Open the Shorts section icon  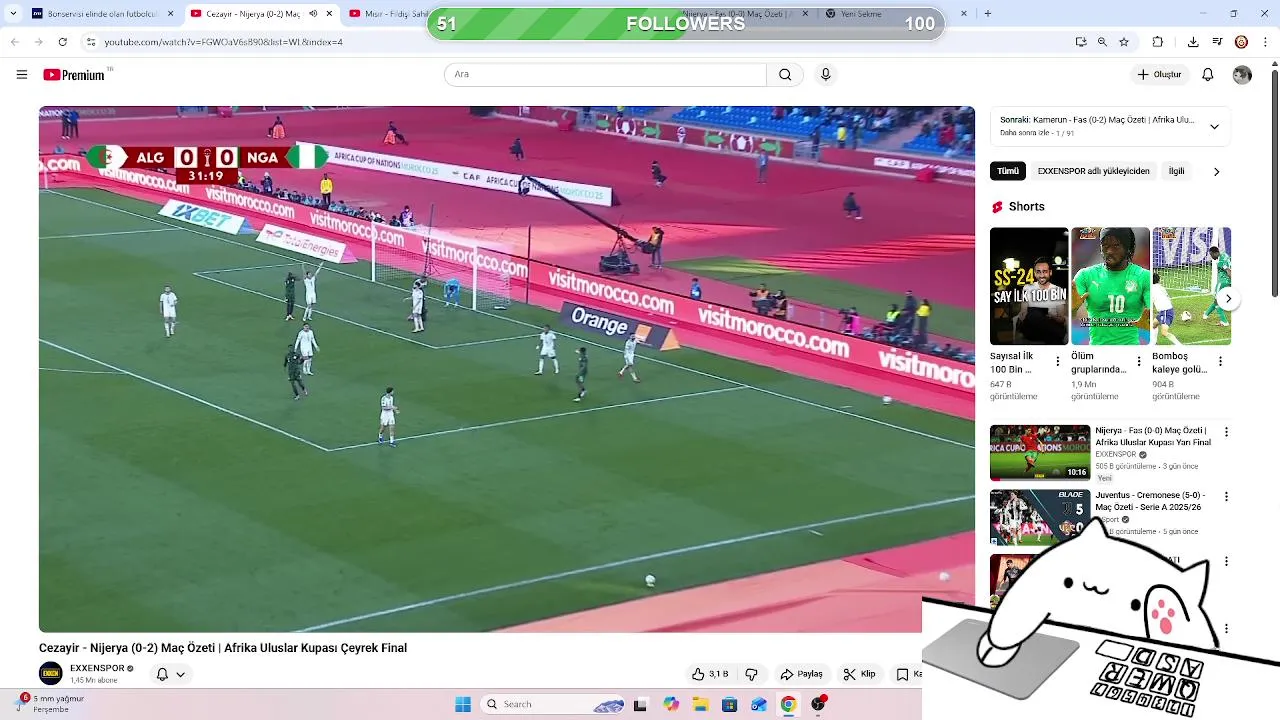point(997,207)
